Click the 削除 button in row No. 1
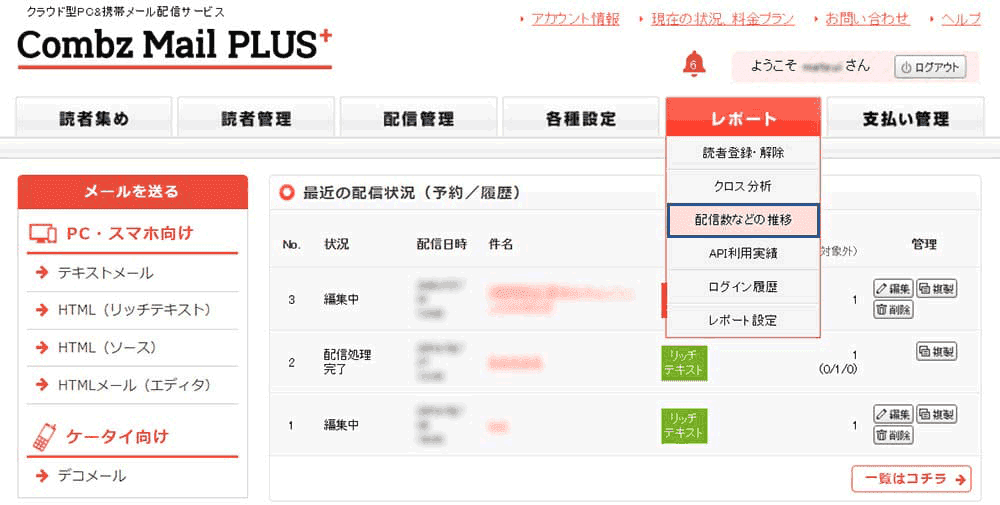 (x=893, y=435)
